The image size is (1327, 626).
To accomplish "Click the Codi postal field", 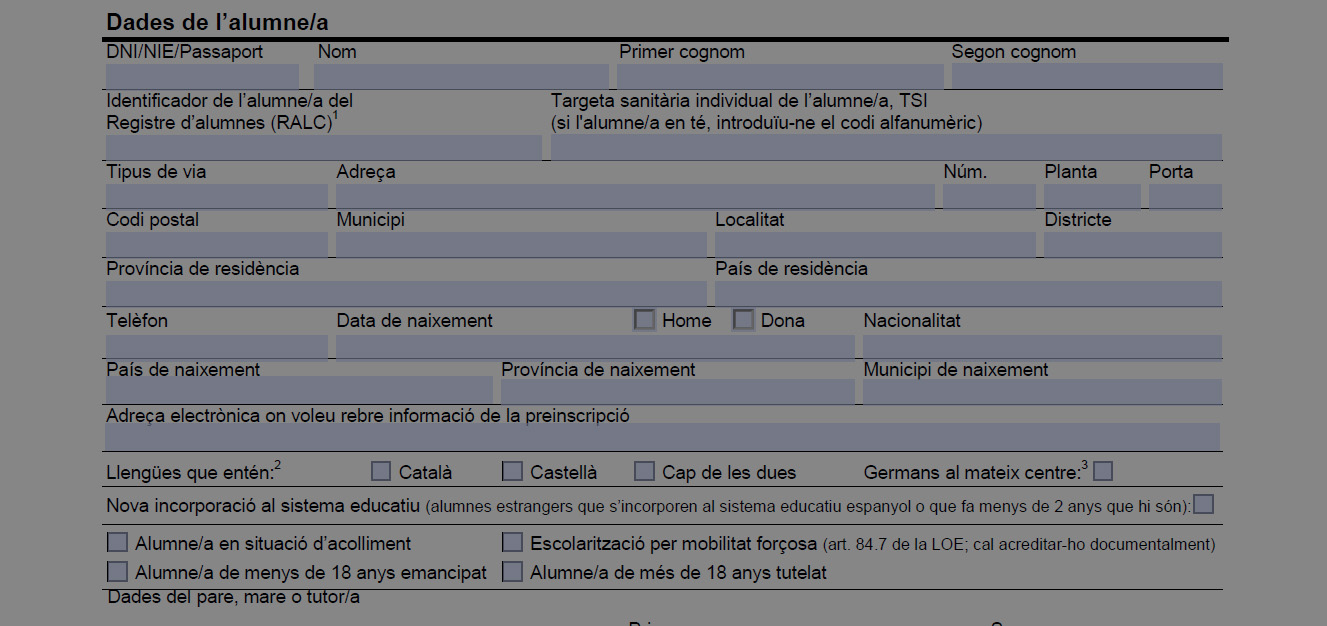I will tap(216, 245).
